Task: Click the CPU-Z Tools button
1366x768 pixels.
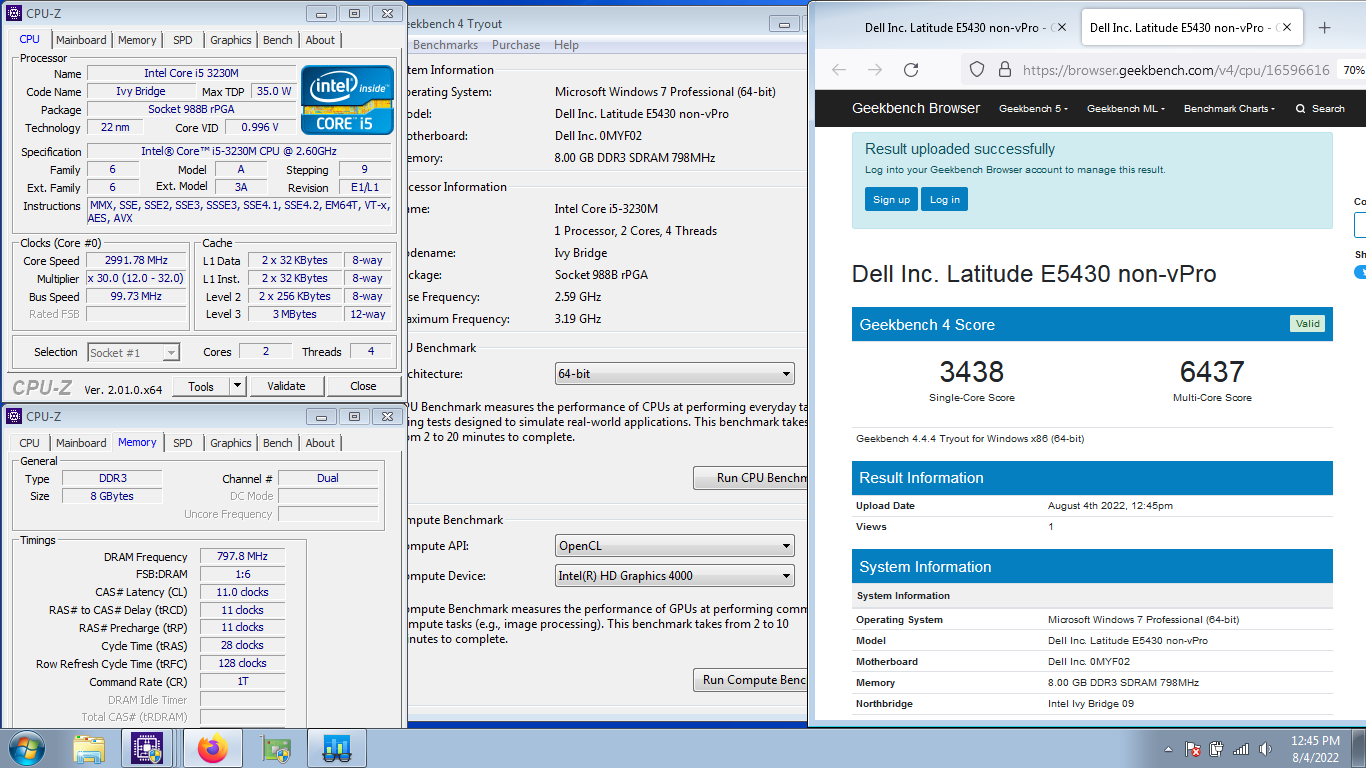Action: pos(201,386)
